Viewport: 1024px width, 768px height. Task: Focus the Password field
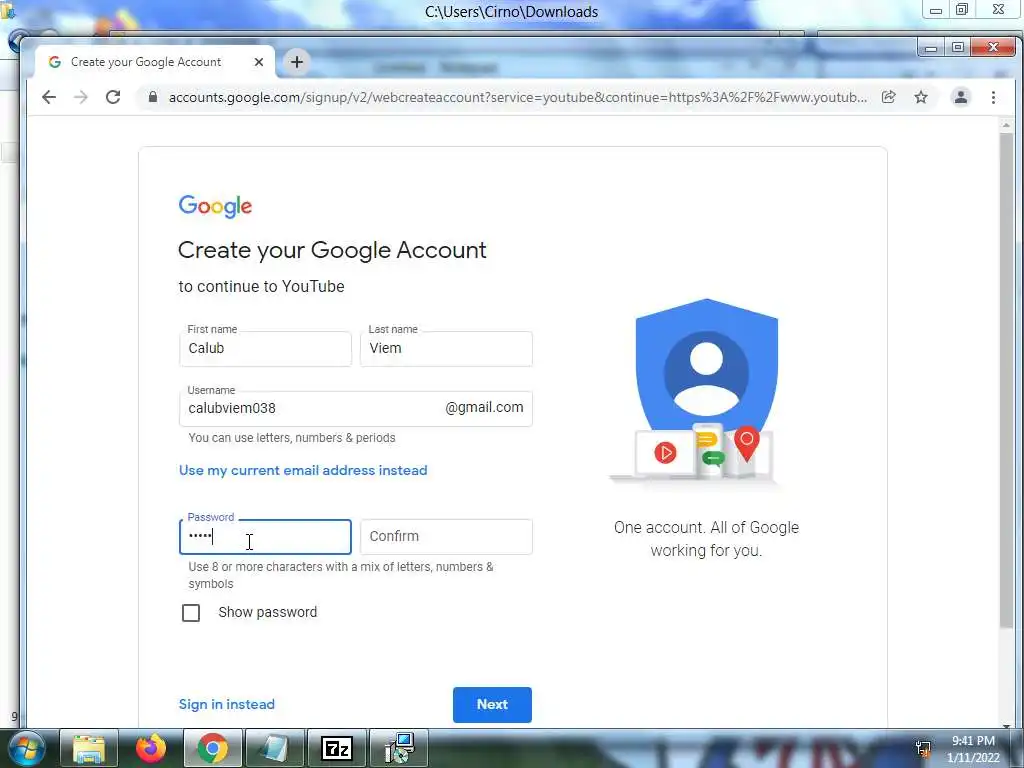(265, 537)
